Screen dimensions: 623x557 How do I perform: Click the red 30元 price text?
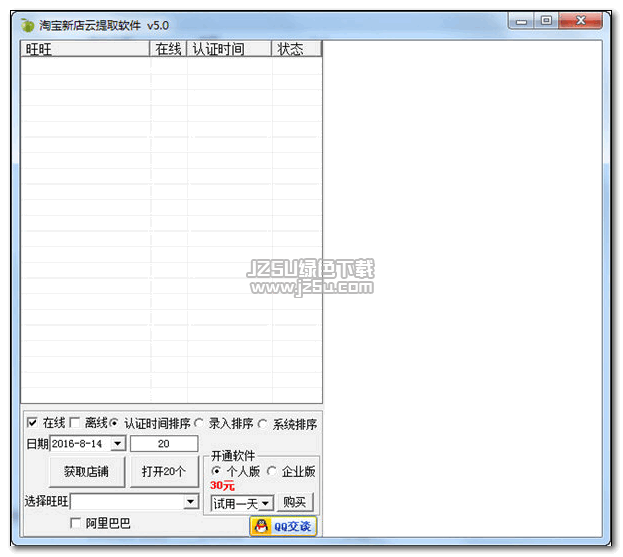coord(222,485)
